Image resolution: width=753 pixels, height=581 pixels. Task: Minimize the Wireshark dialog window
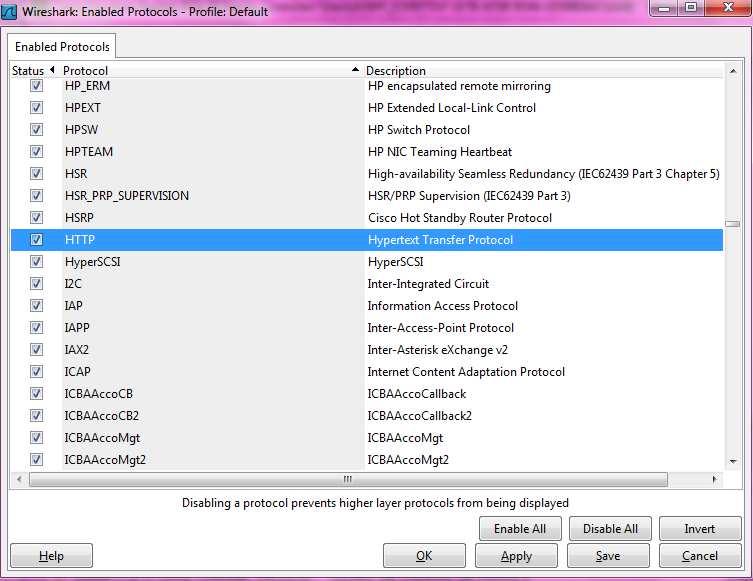click(x=665, y=8)
